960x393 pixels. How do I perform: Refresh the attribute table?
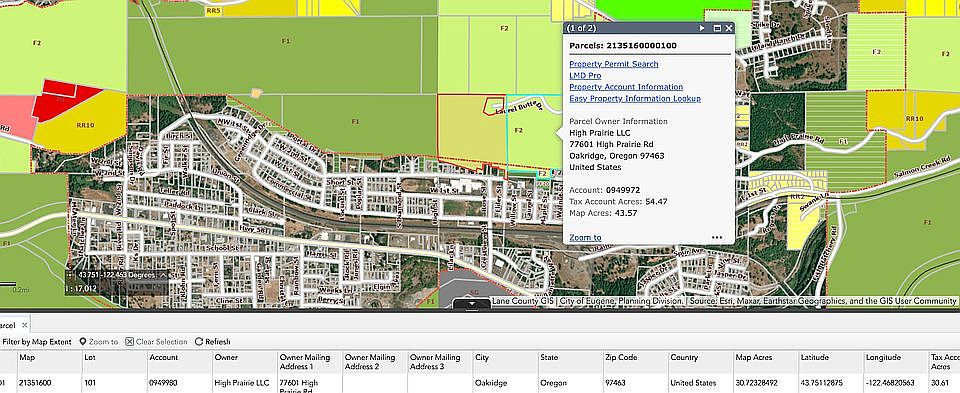click(x=212, y=342)
